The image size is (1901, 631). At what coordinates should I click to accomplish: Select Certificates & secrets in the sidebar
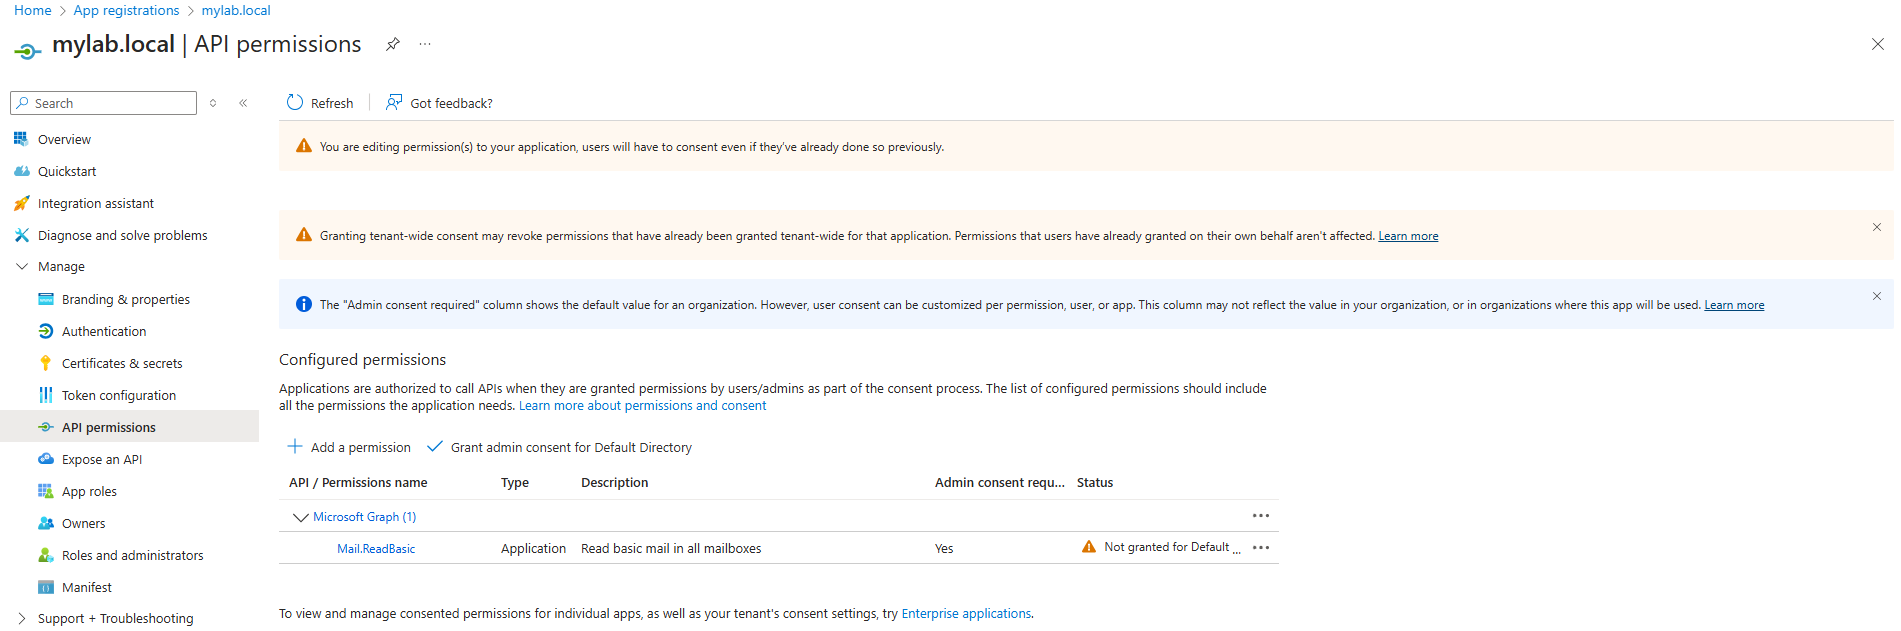pyautogui.click(x=121, y=362)
